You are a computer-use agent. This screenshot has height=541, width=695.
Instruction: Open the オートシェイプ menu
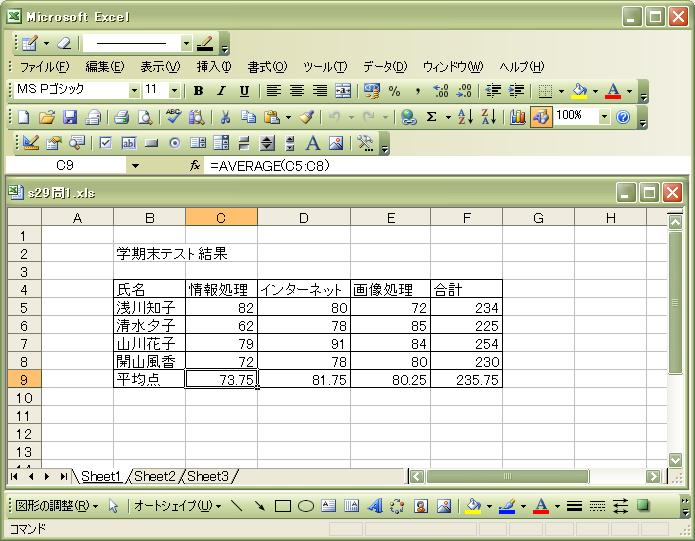point(176,506)
